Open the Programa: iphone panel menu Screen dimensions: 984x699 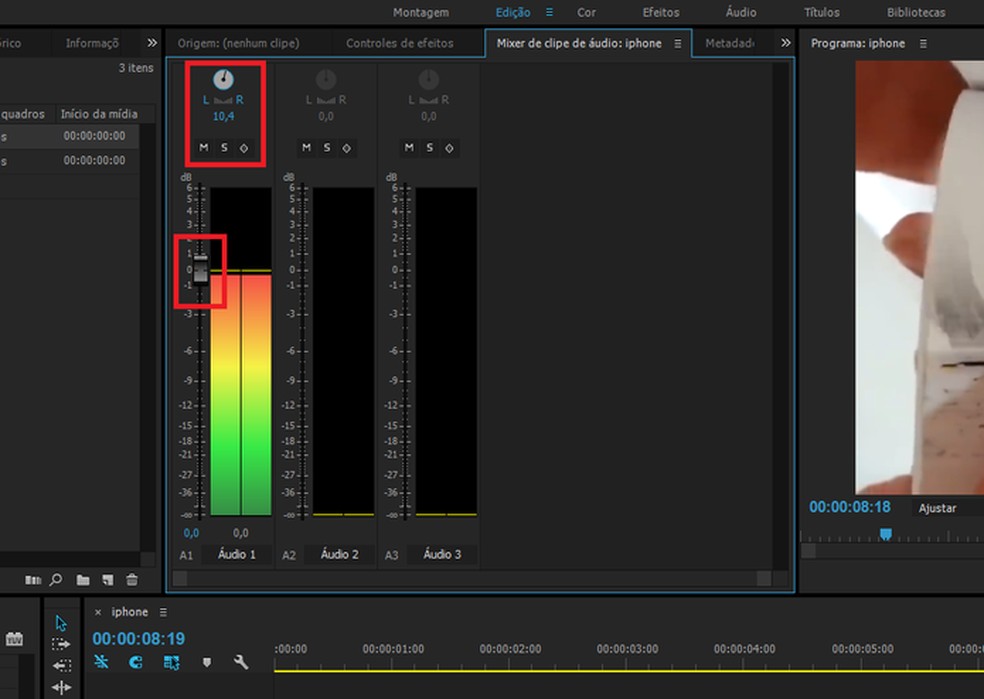[923, 44]
